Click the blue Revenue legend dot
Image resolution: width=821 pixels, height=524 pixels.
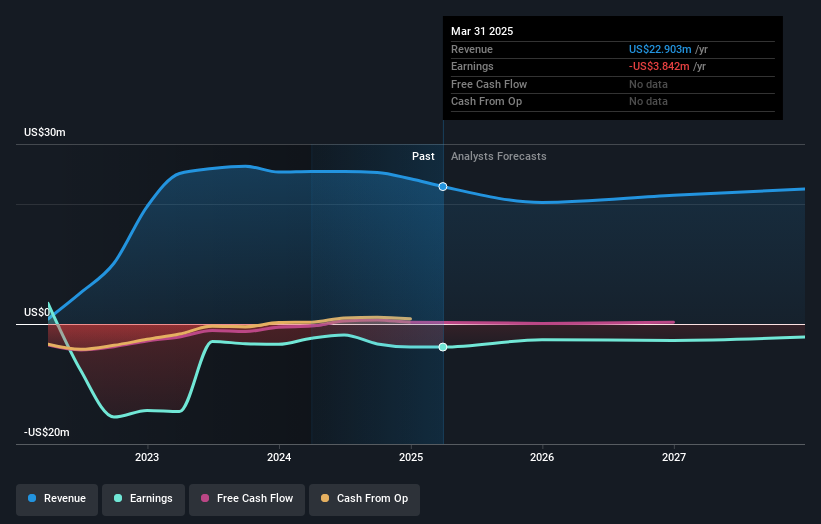(x=32, y=498)
